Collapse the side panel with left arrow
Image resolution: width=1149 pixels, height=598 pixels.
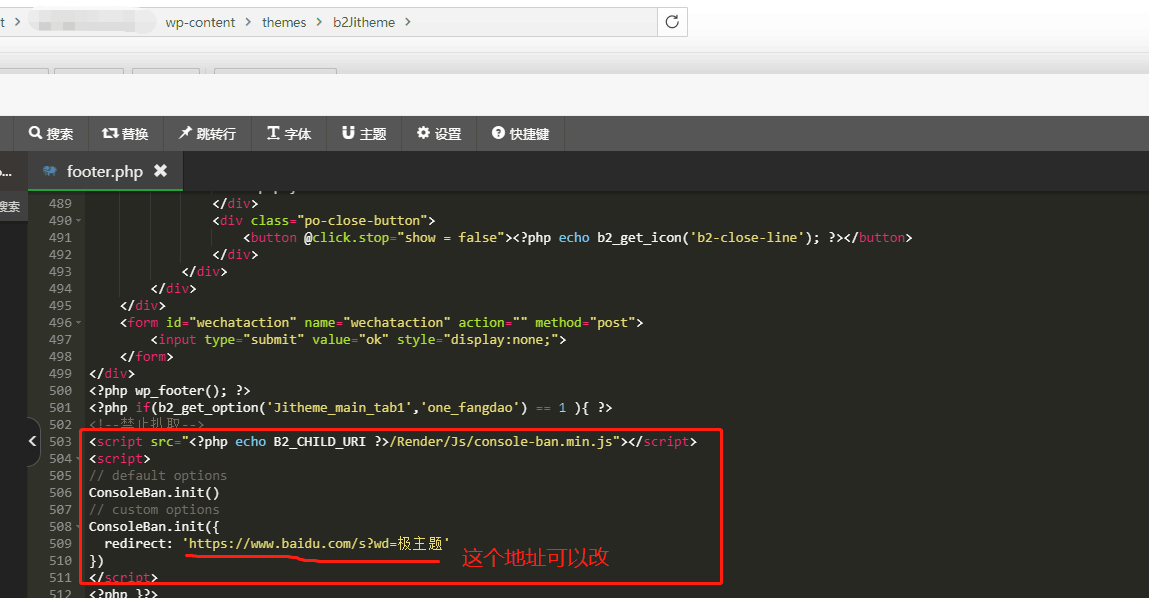pyautogui.click(x=32, y=440)
